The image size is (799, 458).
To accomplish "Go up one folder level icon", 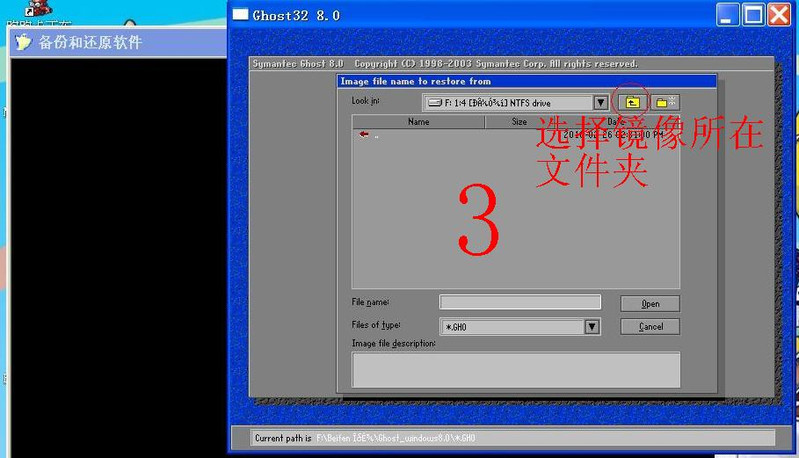I will click(x=632, y=102).
